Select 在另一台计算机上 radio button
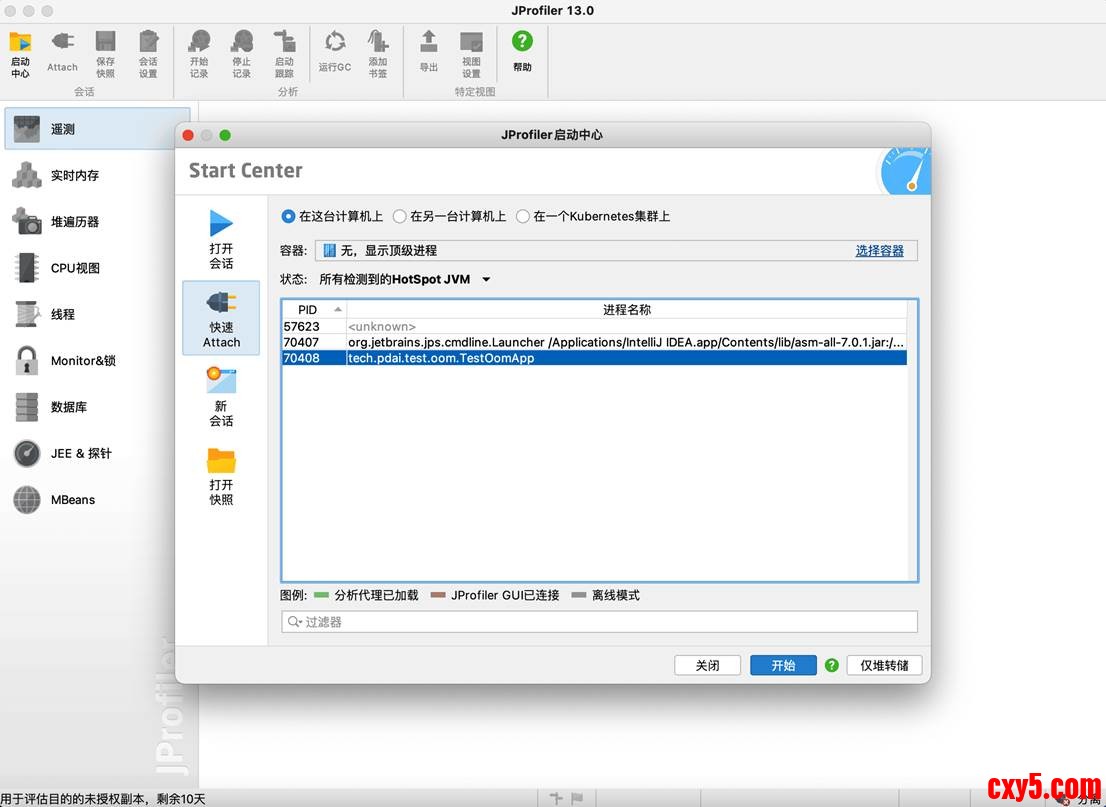 [400, 216]
